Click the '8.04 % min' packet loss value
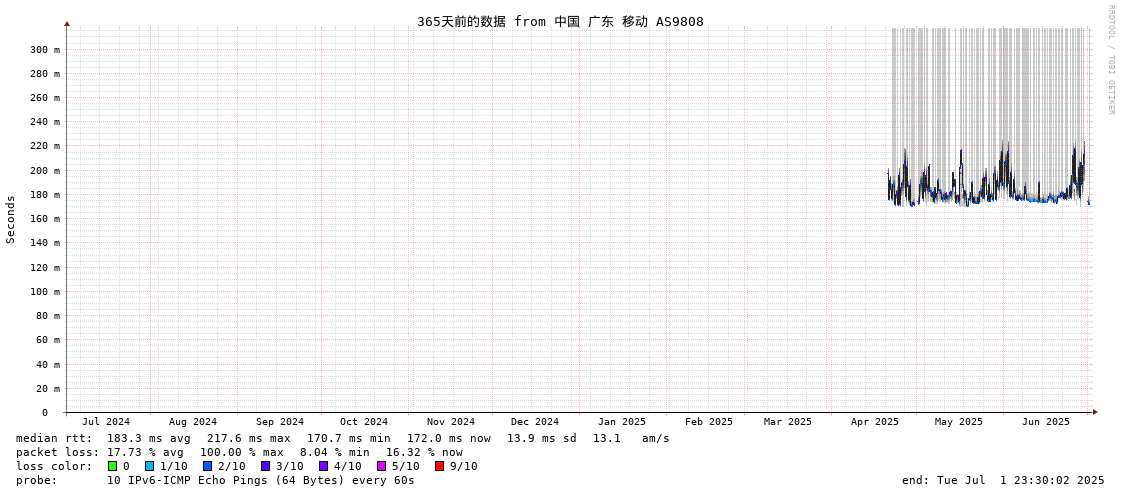Screen dimensions: 1121x494 tap(333, 453)
